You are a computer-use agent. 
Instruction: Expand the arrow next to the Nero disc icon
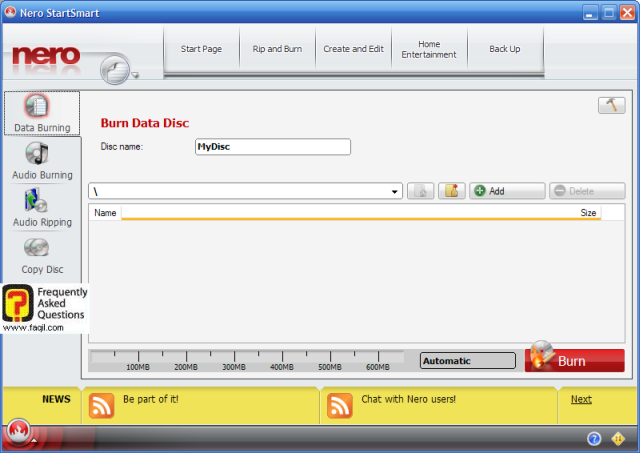(x=135, y=75)
